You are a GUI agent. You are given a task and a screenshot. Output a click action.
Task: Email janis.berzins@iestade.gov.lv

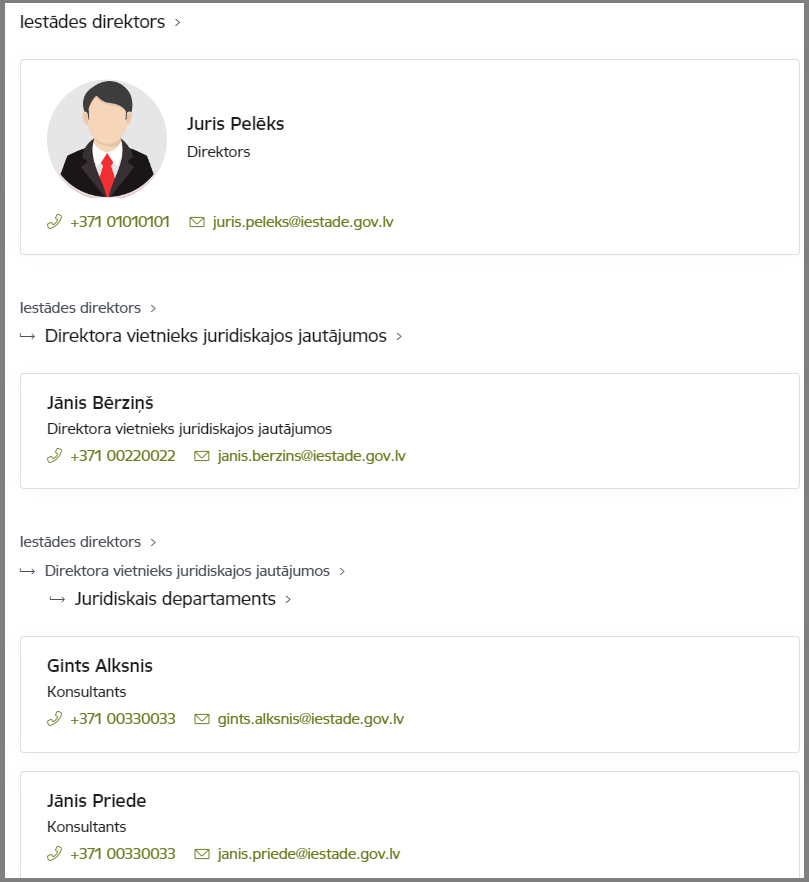(x=312, y=456)
